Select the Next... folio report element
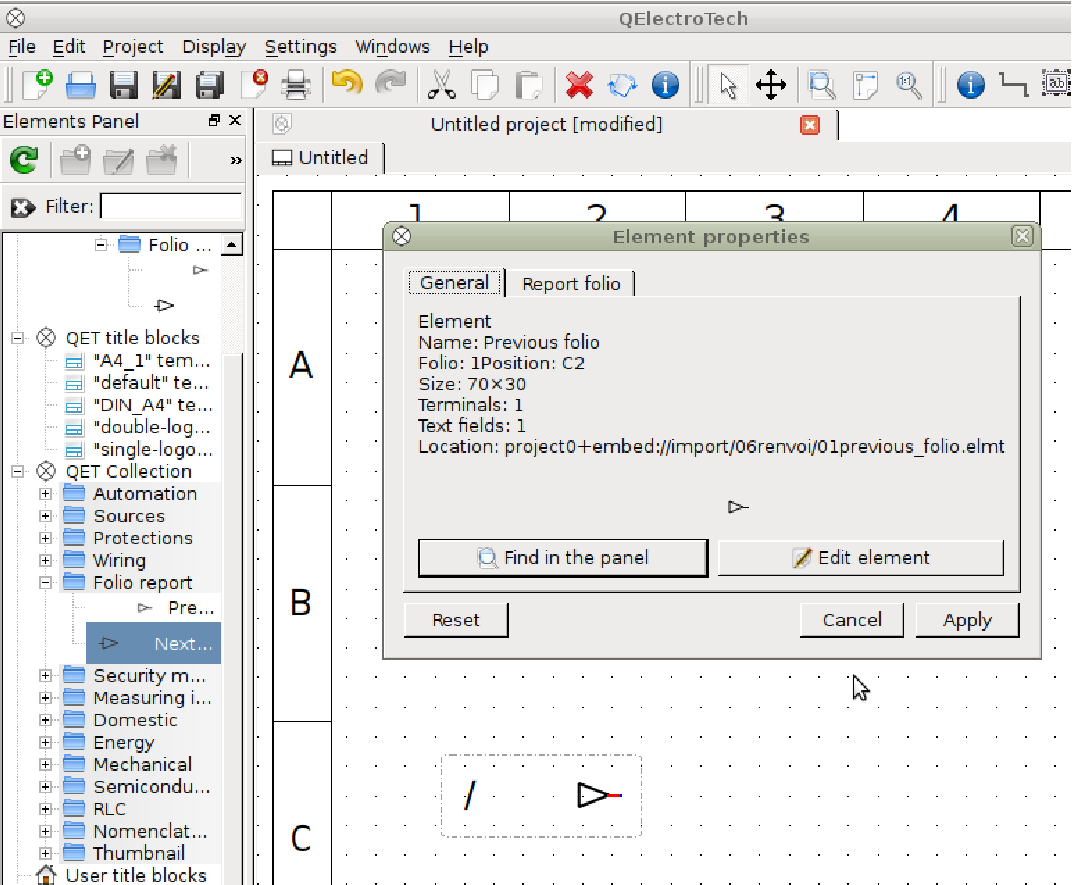 point(154,643)
